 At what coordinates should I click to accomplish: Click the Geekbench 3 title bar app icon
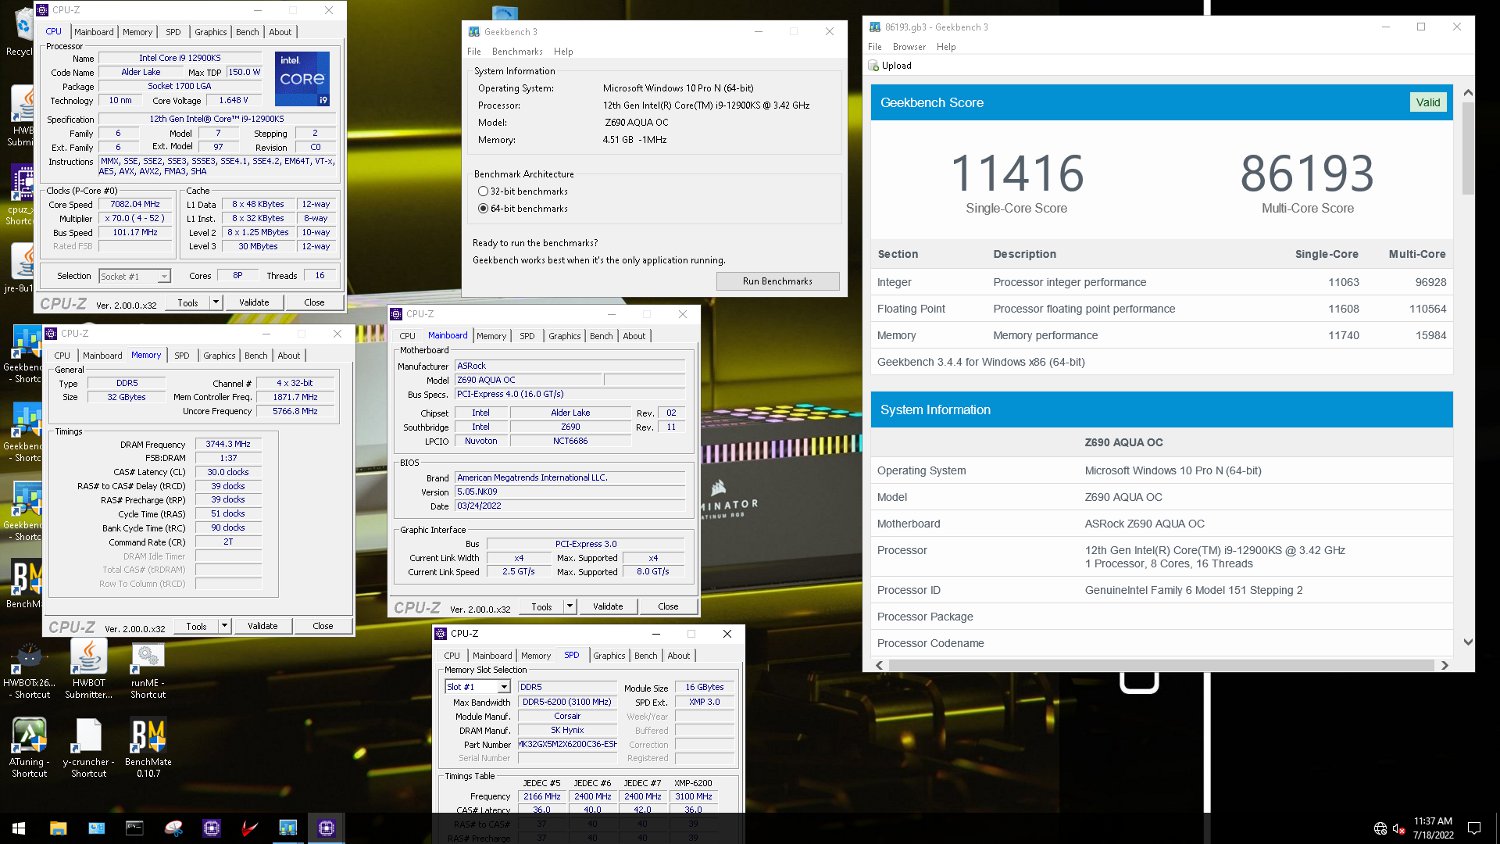point(475,31)
